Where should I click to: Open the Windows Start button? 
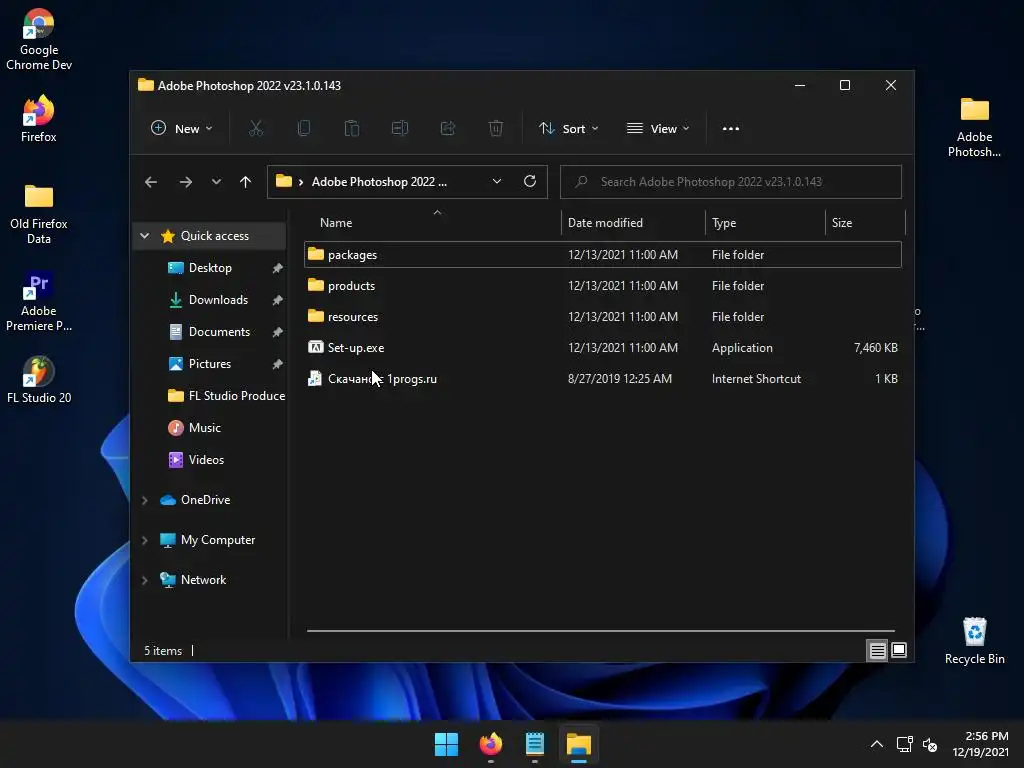(x=447, y=744)
